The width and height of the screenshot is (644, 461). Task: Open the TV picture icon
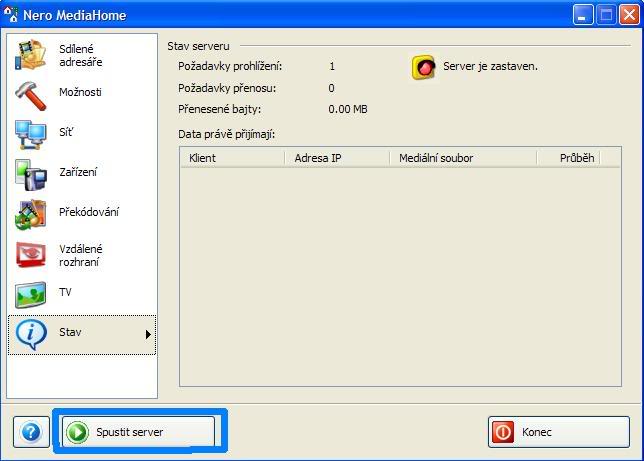[x=30, y=294]
